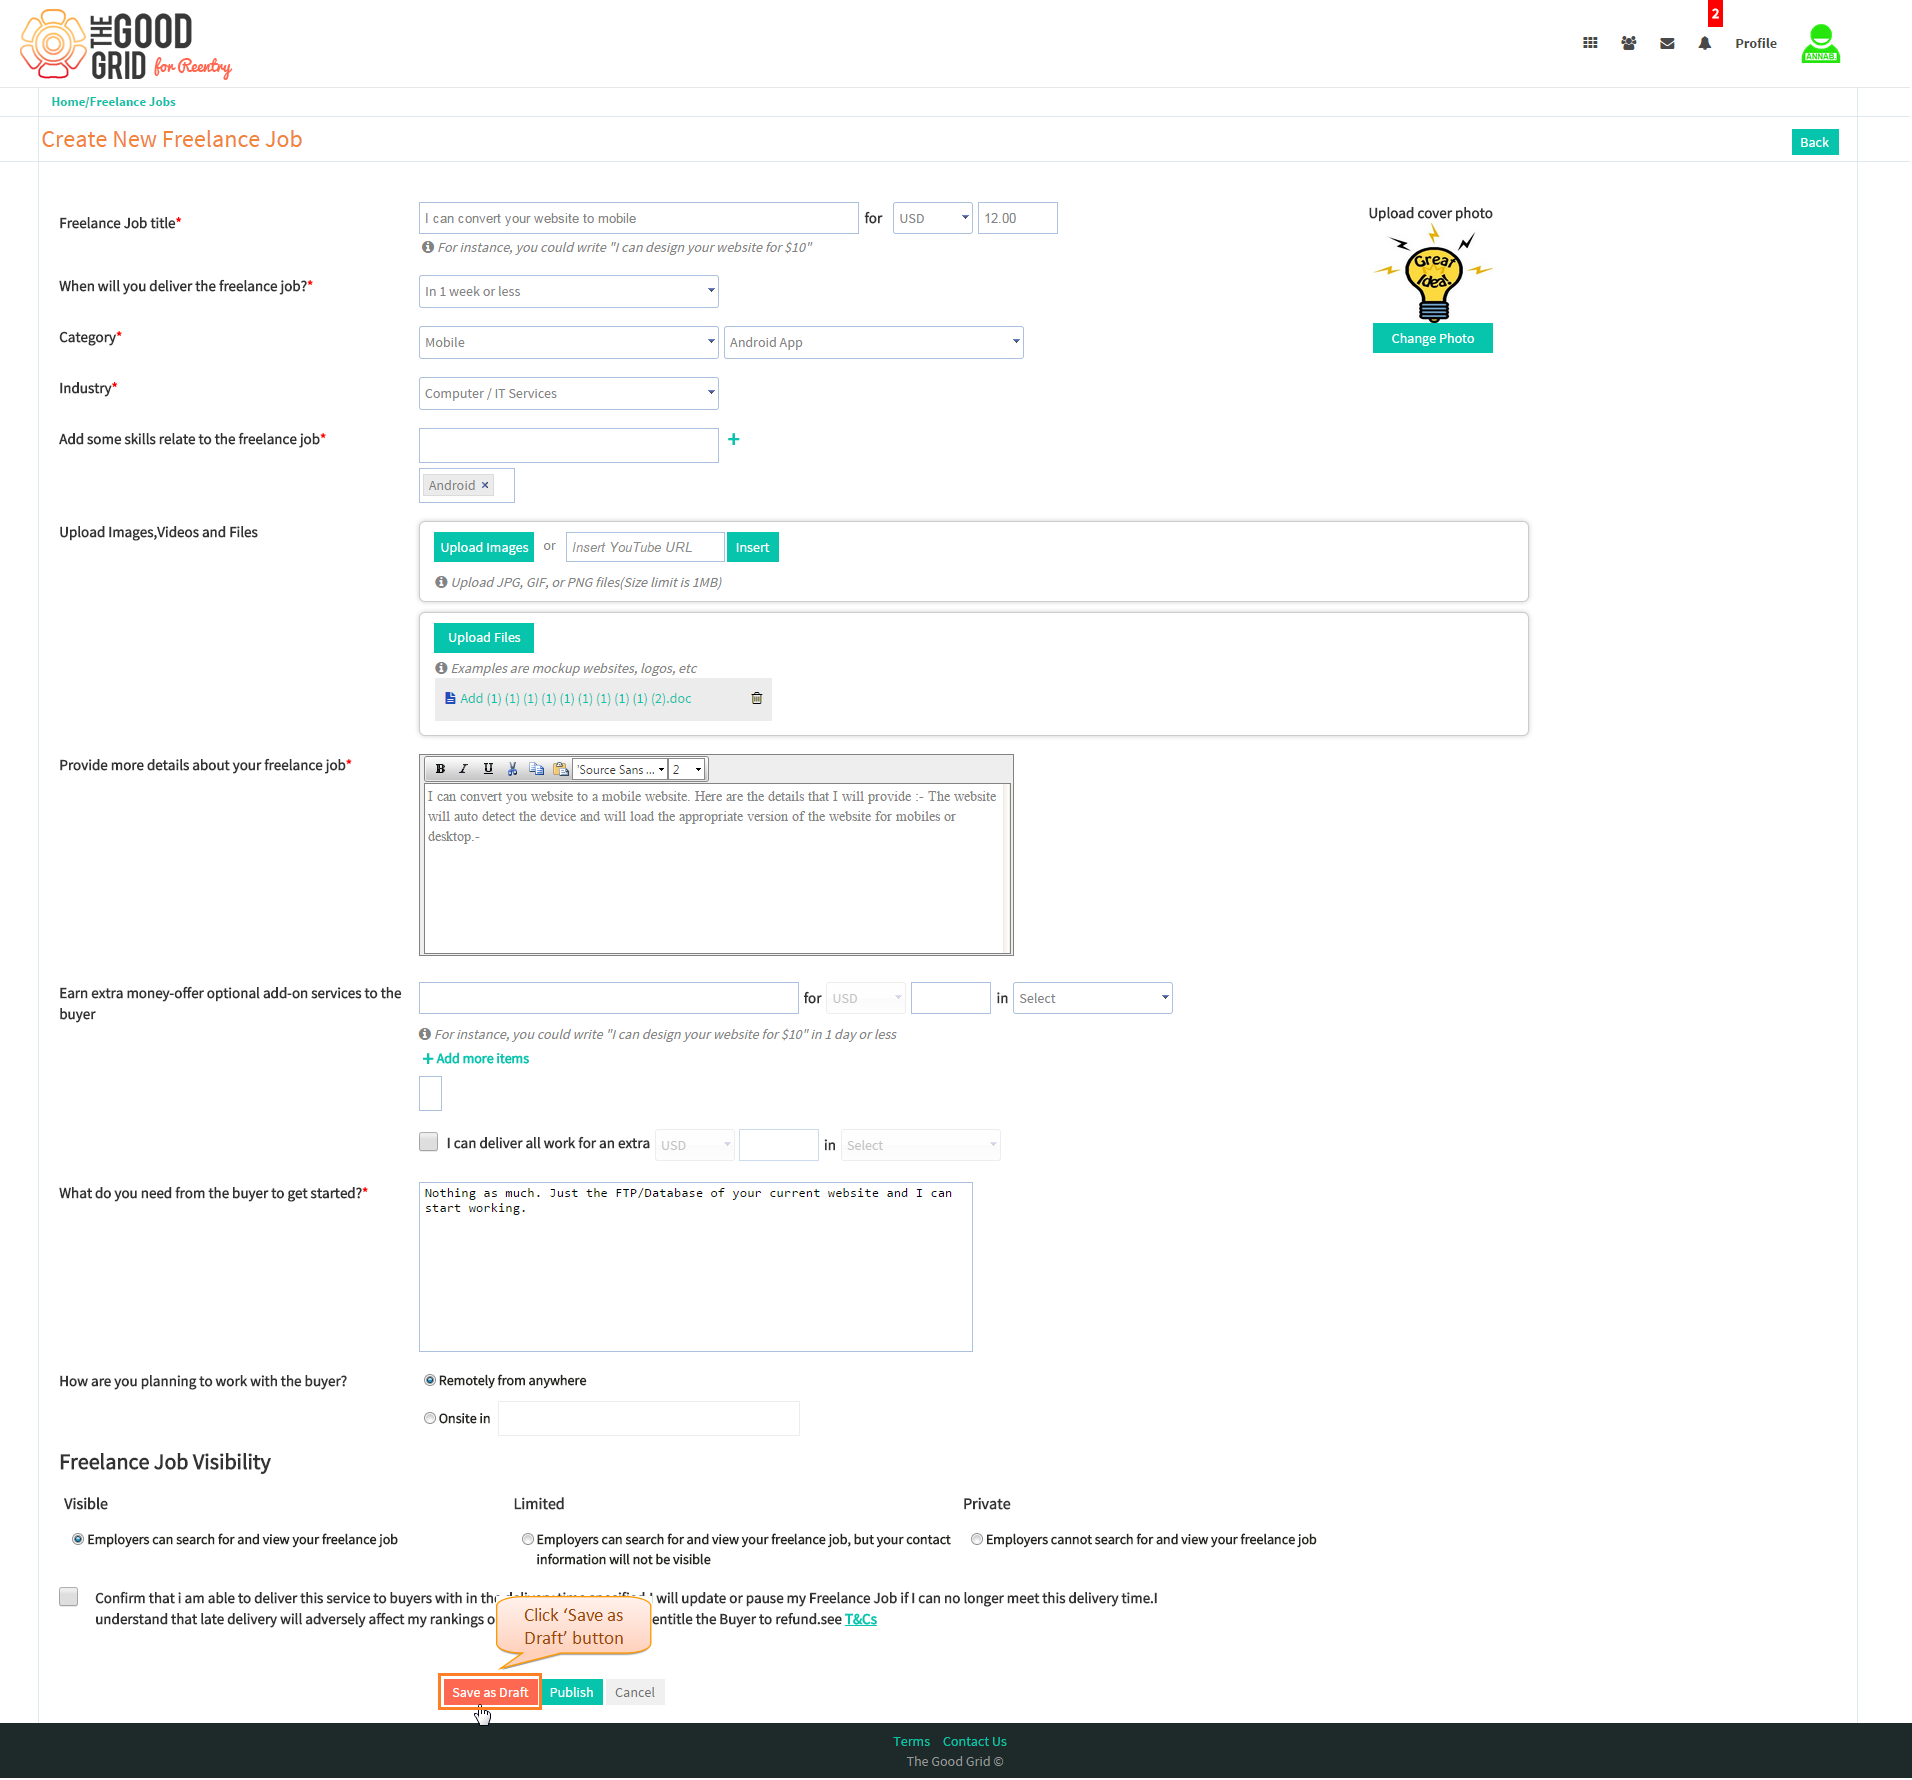
Task: Open the apps grid icon in header
Action: [1590, 43]
